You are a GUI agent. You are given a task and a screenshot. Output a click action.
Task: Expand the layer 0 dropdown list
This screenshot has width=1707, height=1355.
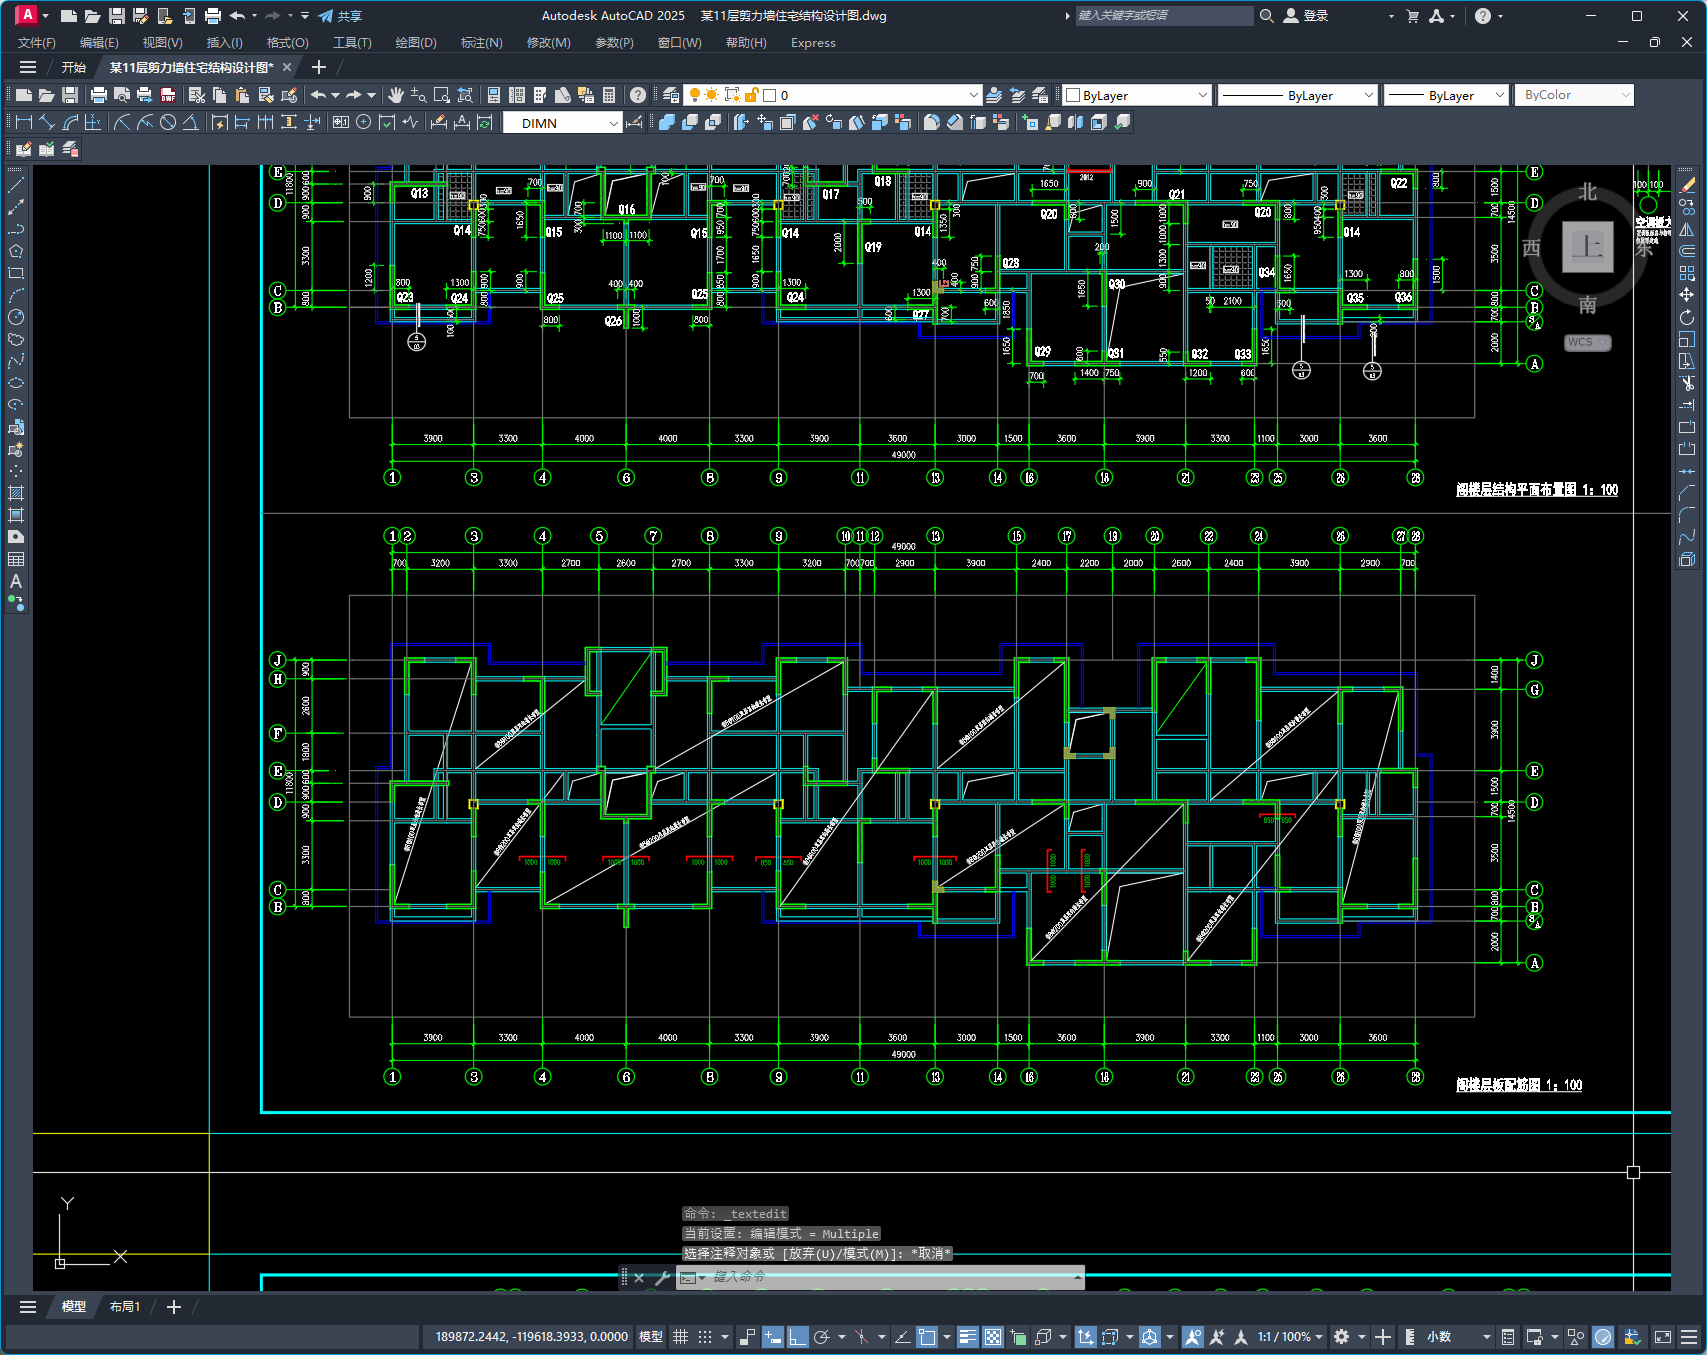tap(973, 95)
